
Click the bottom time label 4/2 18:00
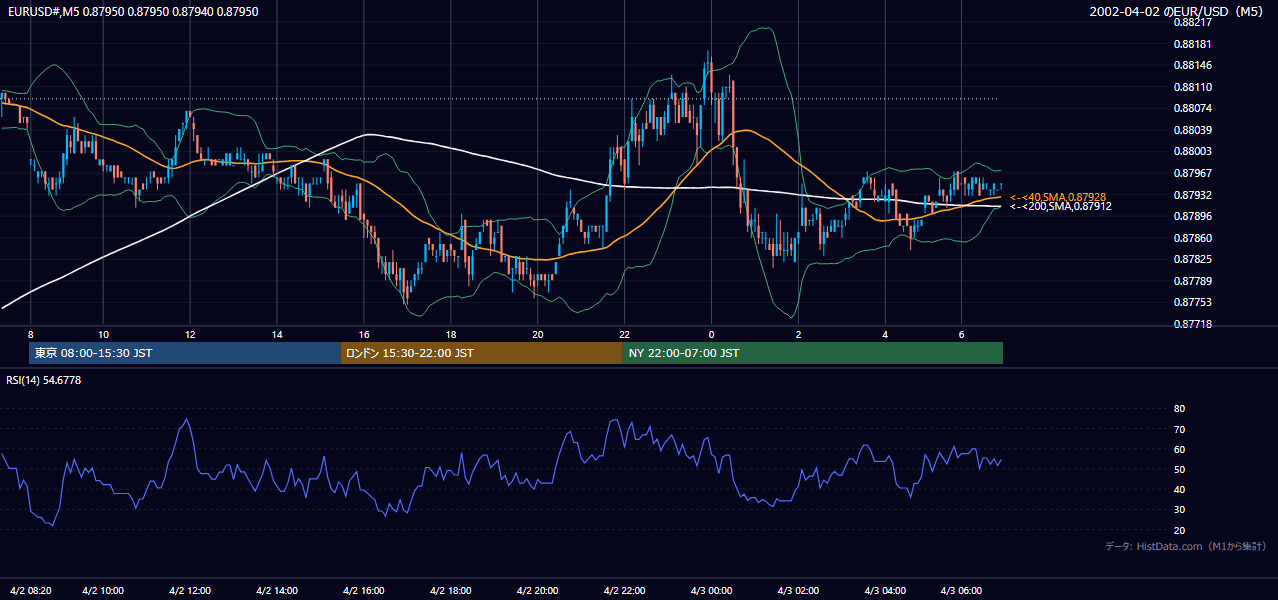tap(451, 590)
